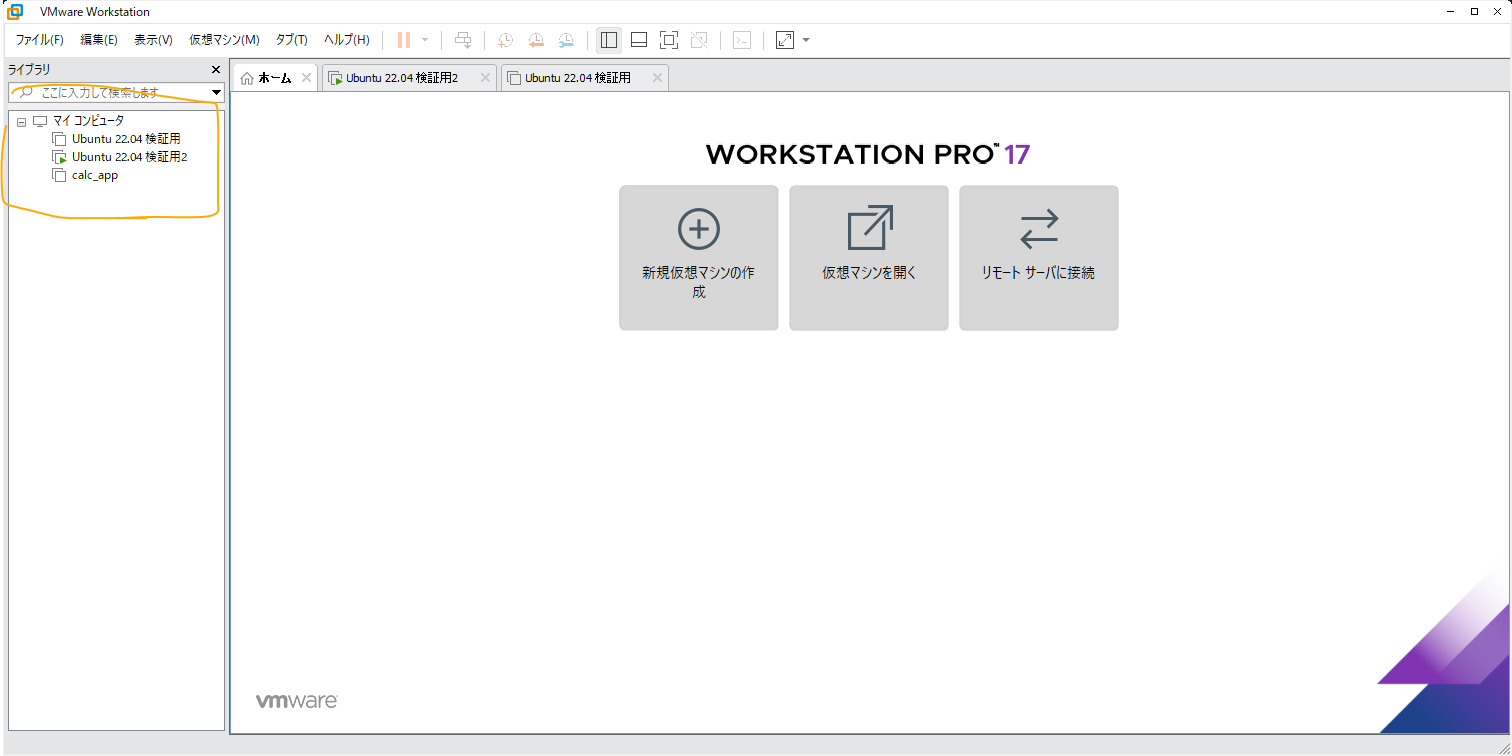Click 仮想マシンを開く on the home screen
The height and width of the screenshot is (756, 1512).
[868, 257]
